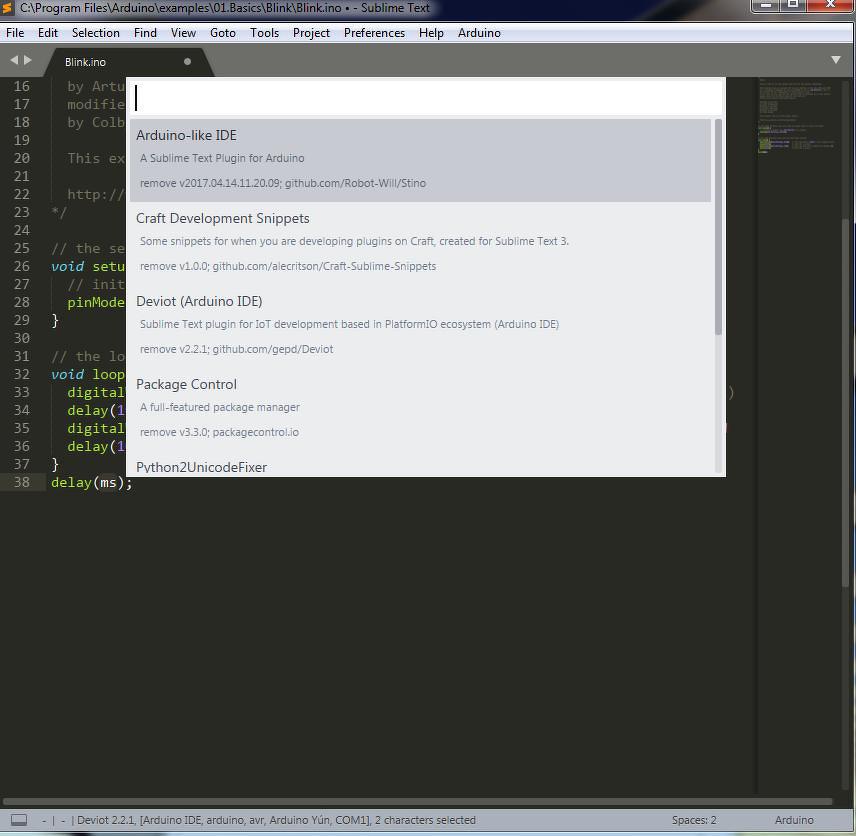Click 'remove v2.2.1; github.com/gepd/Deviot' text
This screenshot has width=856, height=836.
point(236,349)
